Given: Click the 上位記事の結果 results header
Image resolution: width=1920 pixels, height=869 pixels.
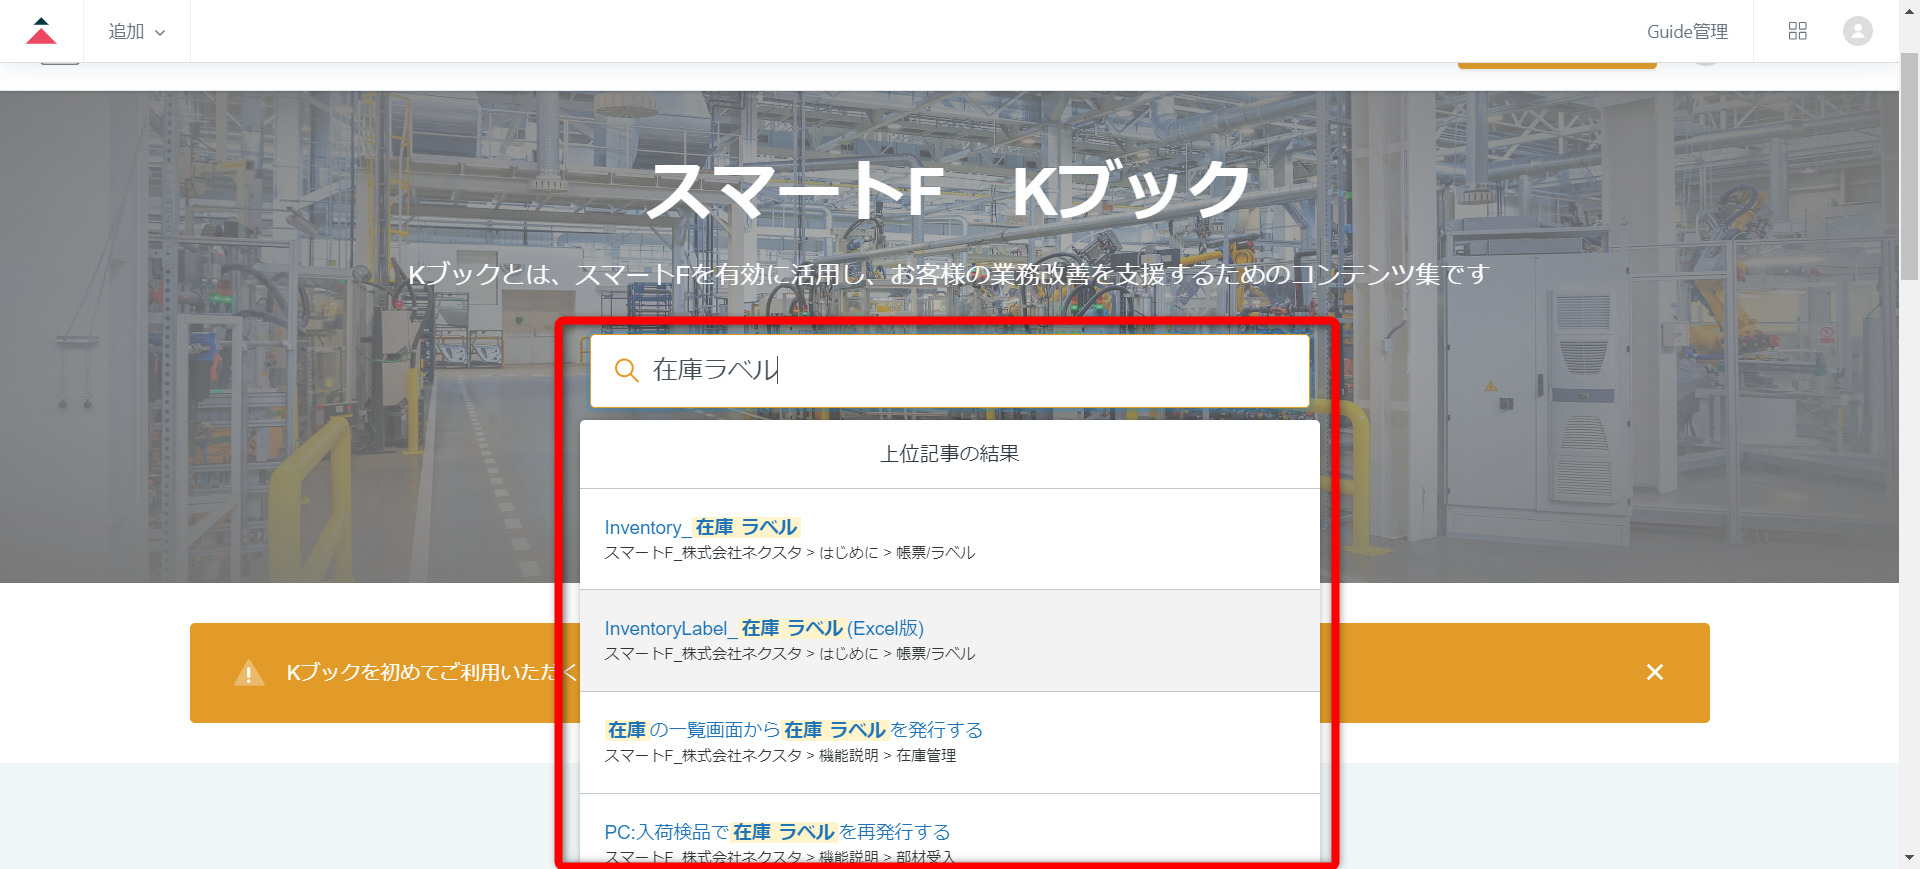Looking at the screenshot, I should click(949, 454).
